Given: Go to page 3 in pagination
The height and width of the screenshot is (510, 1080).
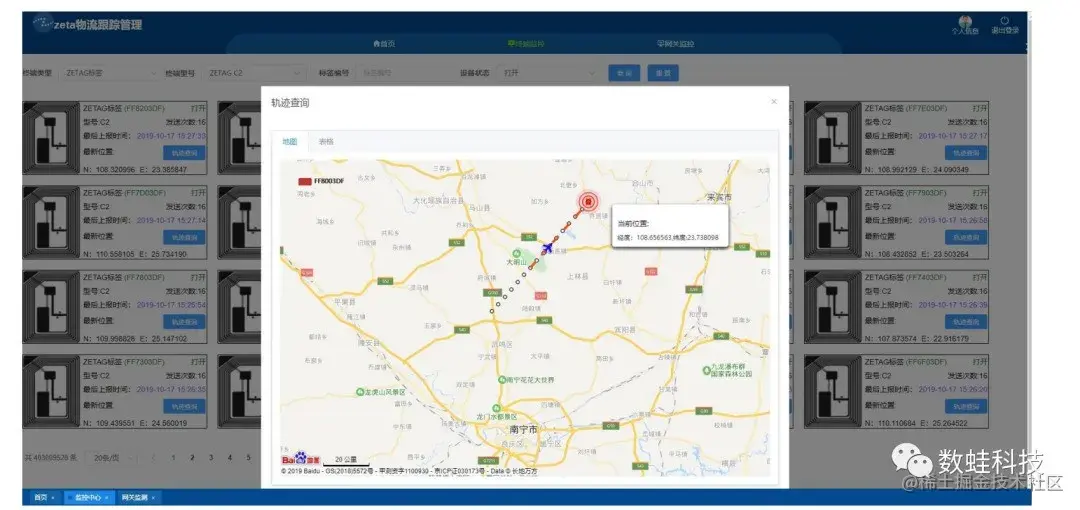Looking at the screenshot, I should pos(211,458).
